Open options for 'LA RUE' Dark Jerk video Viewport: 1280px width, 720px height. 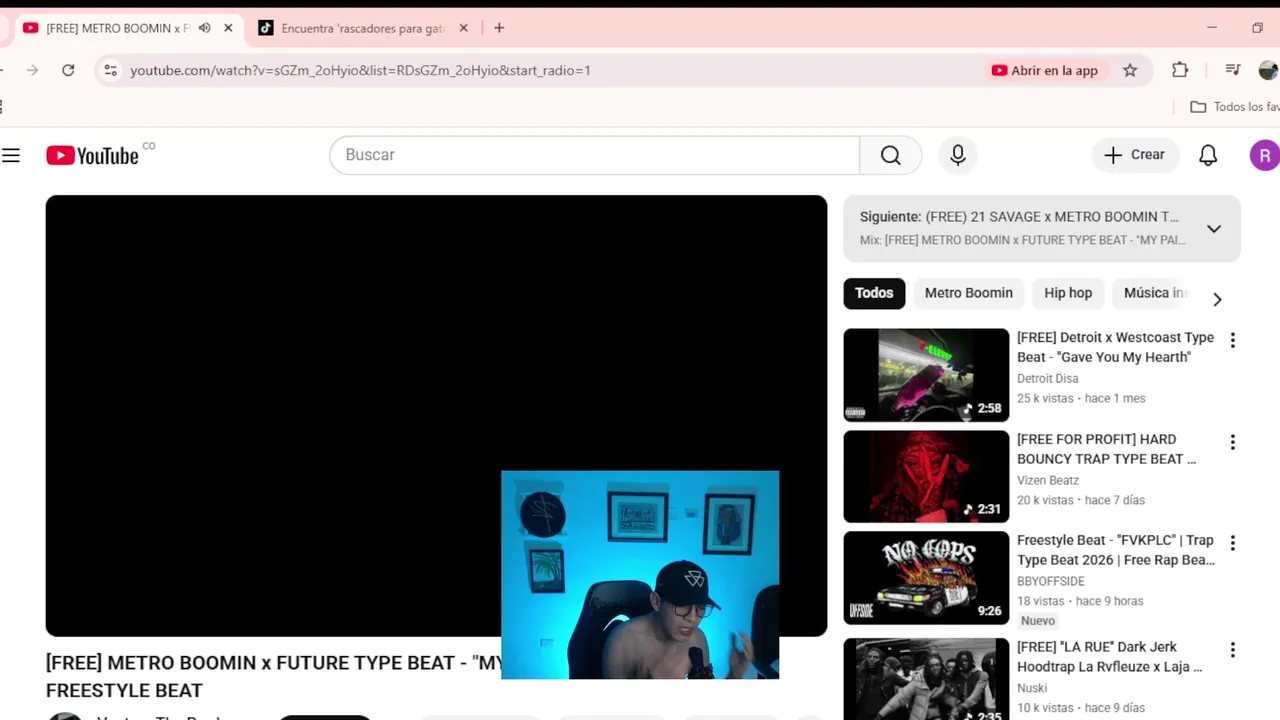pyautogui.click(x=1232, y=650)
